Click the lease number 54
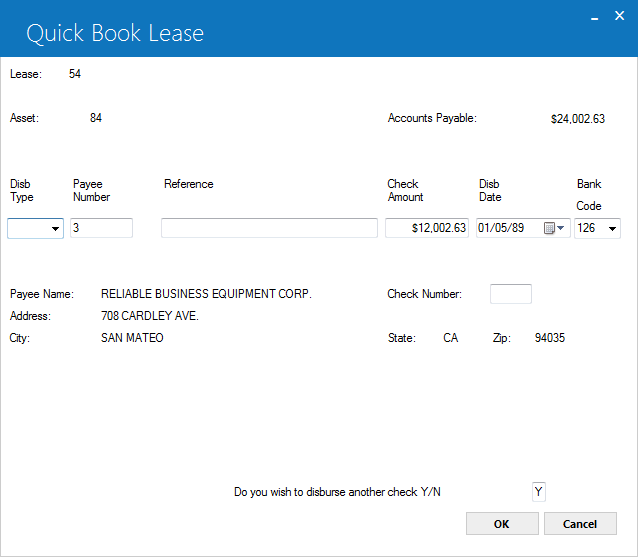 pyautogui.click(x=75, y=74)
